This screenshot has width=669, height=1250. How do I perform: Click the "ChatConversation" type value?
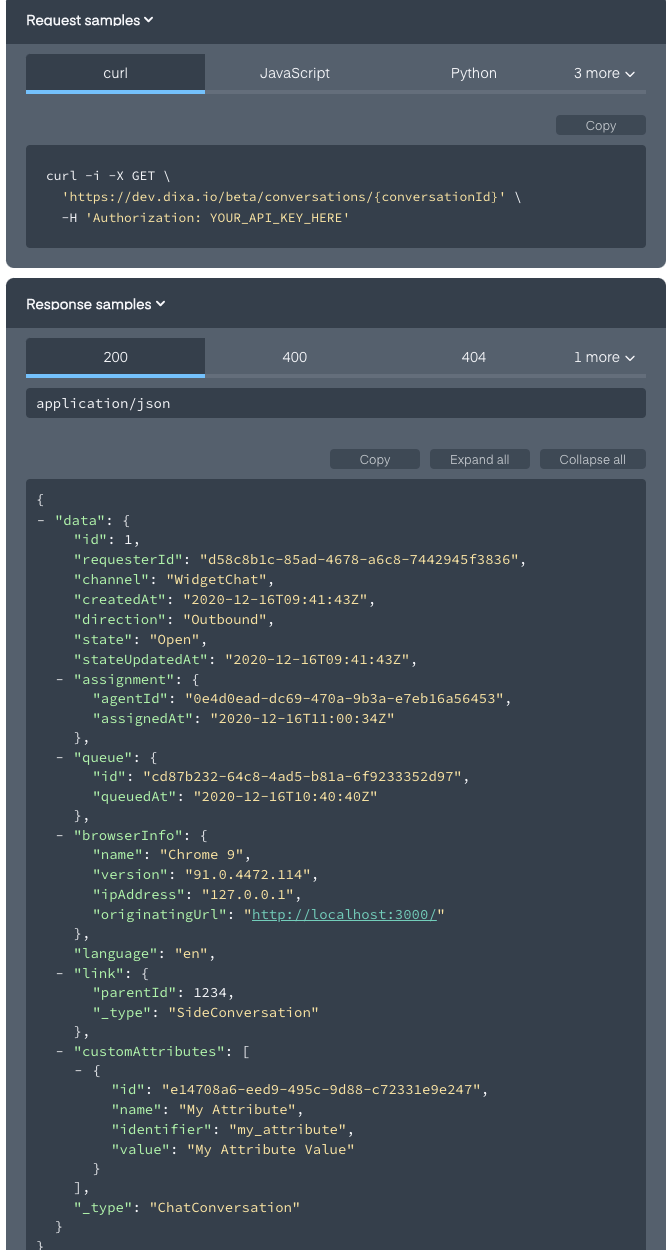224,1207
